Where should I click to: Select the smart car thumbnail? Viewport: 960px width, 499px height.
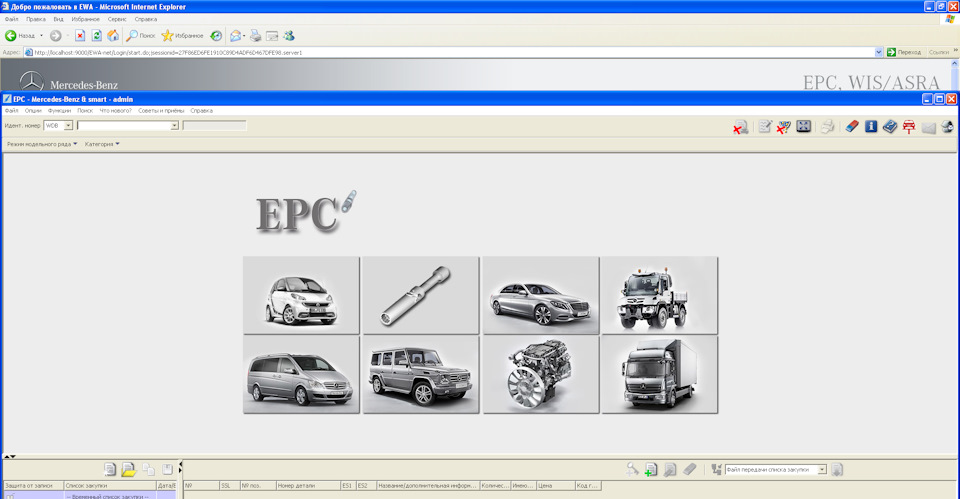(x=301, y=295)
